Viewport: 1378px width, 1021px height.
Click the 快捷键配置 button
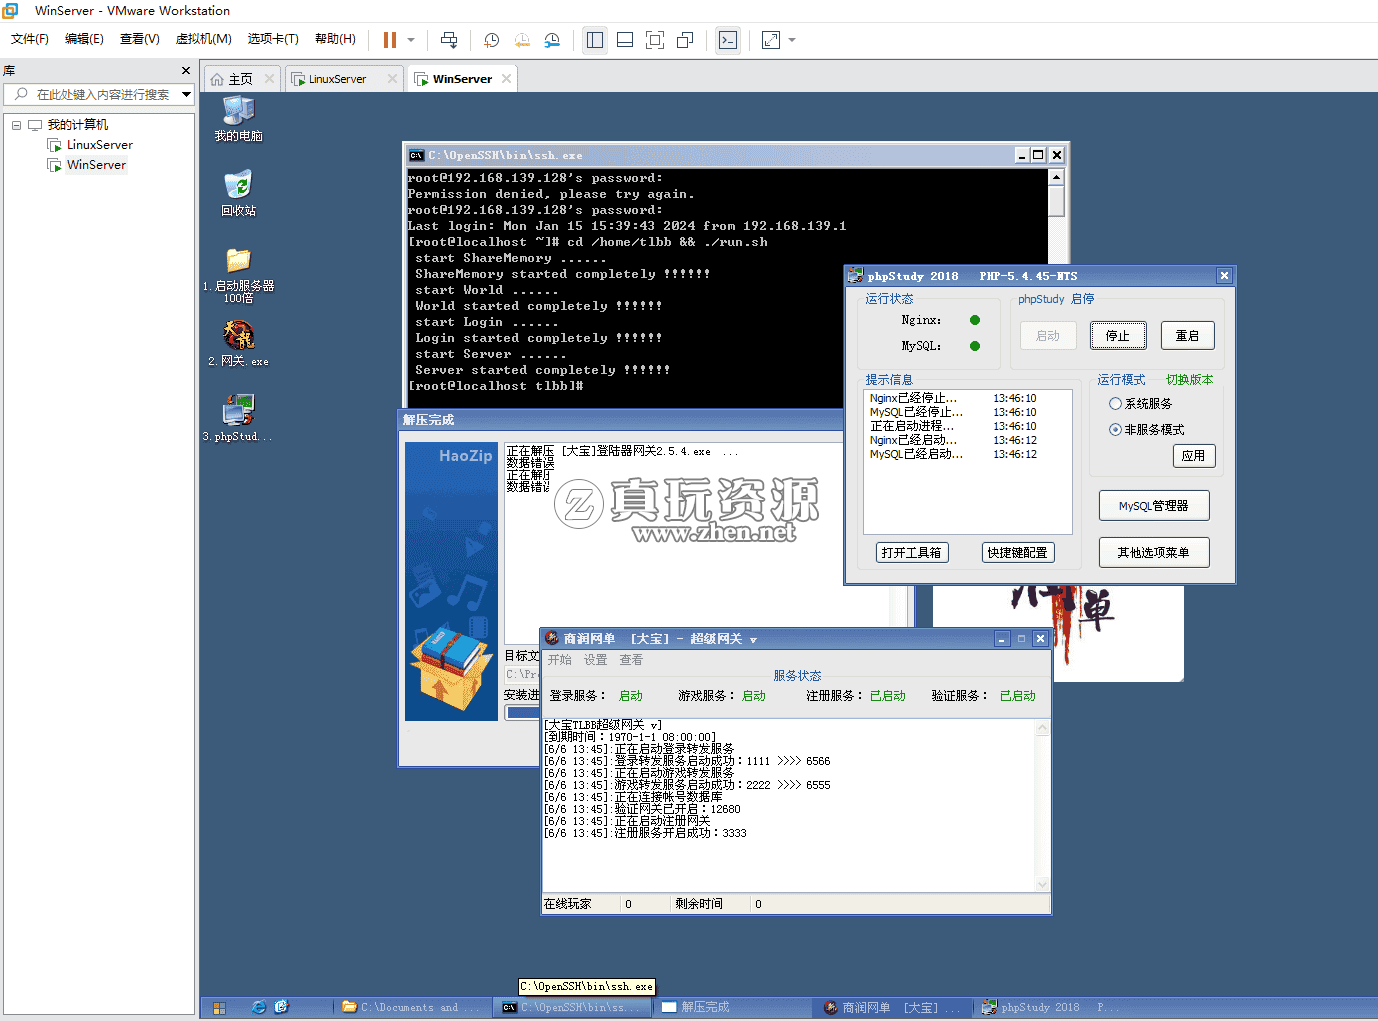pyautogui.click(x=1018, y=553)
